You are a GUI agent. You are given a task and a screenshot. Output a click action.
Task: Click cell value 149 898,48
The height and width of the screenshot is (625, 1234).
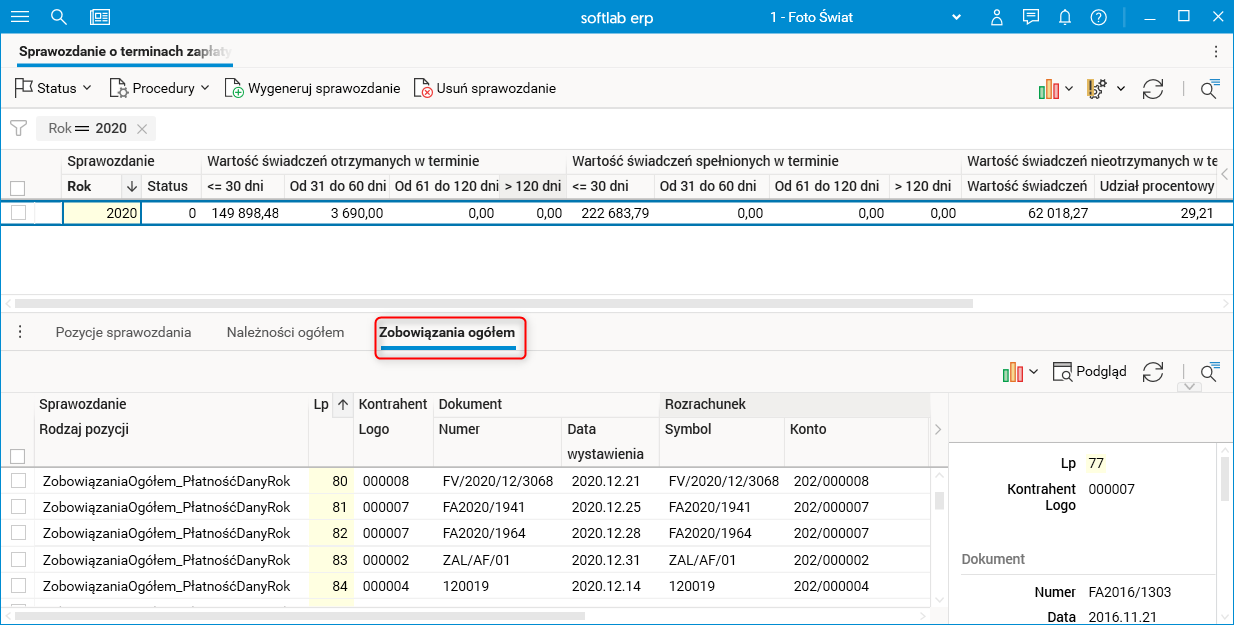pyautogui.click(x=245, y=213)
